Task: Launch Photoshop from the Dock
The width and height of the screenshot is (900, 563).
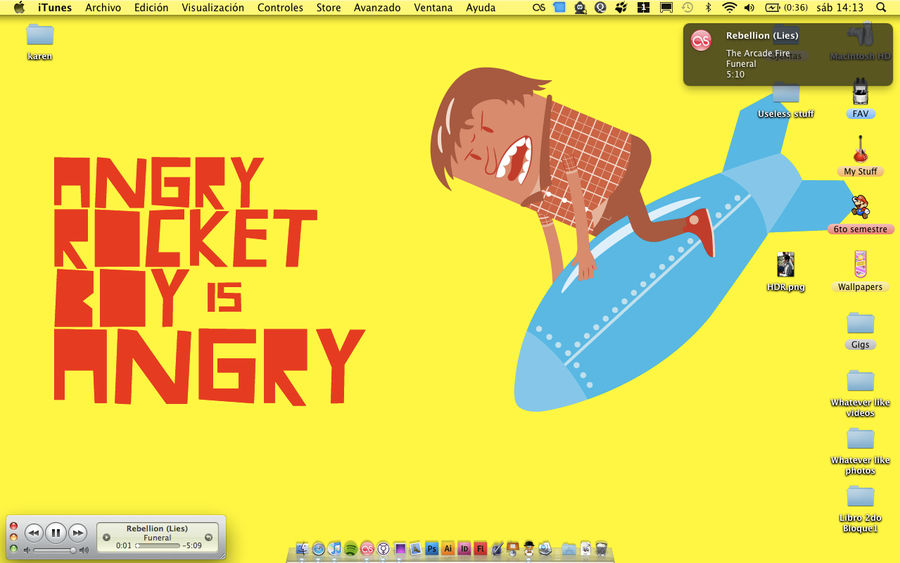Action: pos(432,549)
